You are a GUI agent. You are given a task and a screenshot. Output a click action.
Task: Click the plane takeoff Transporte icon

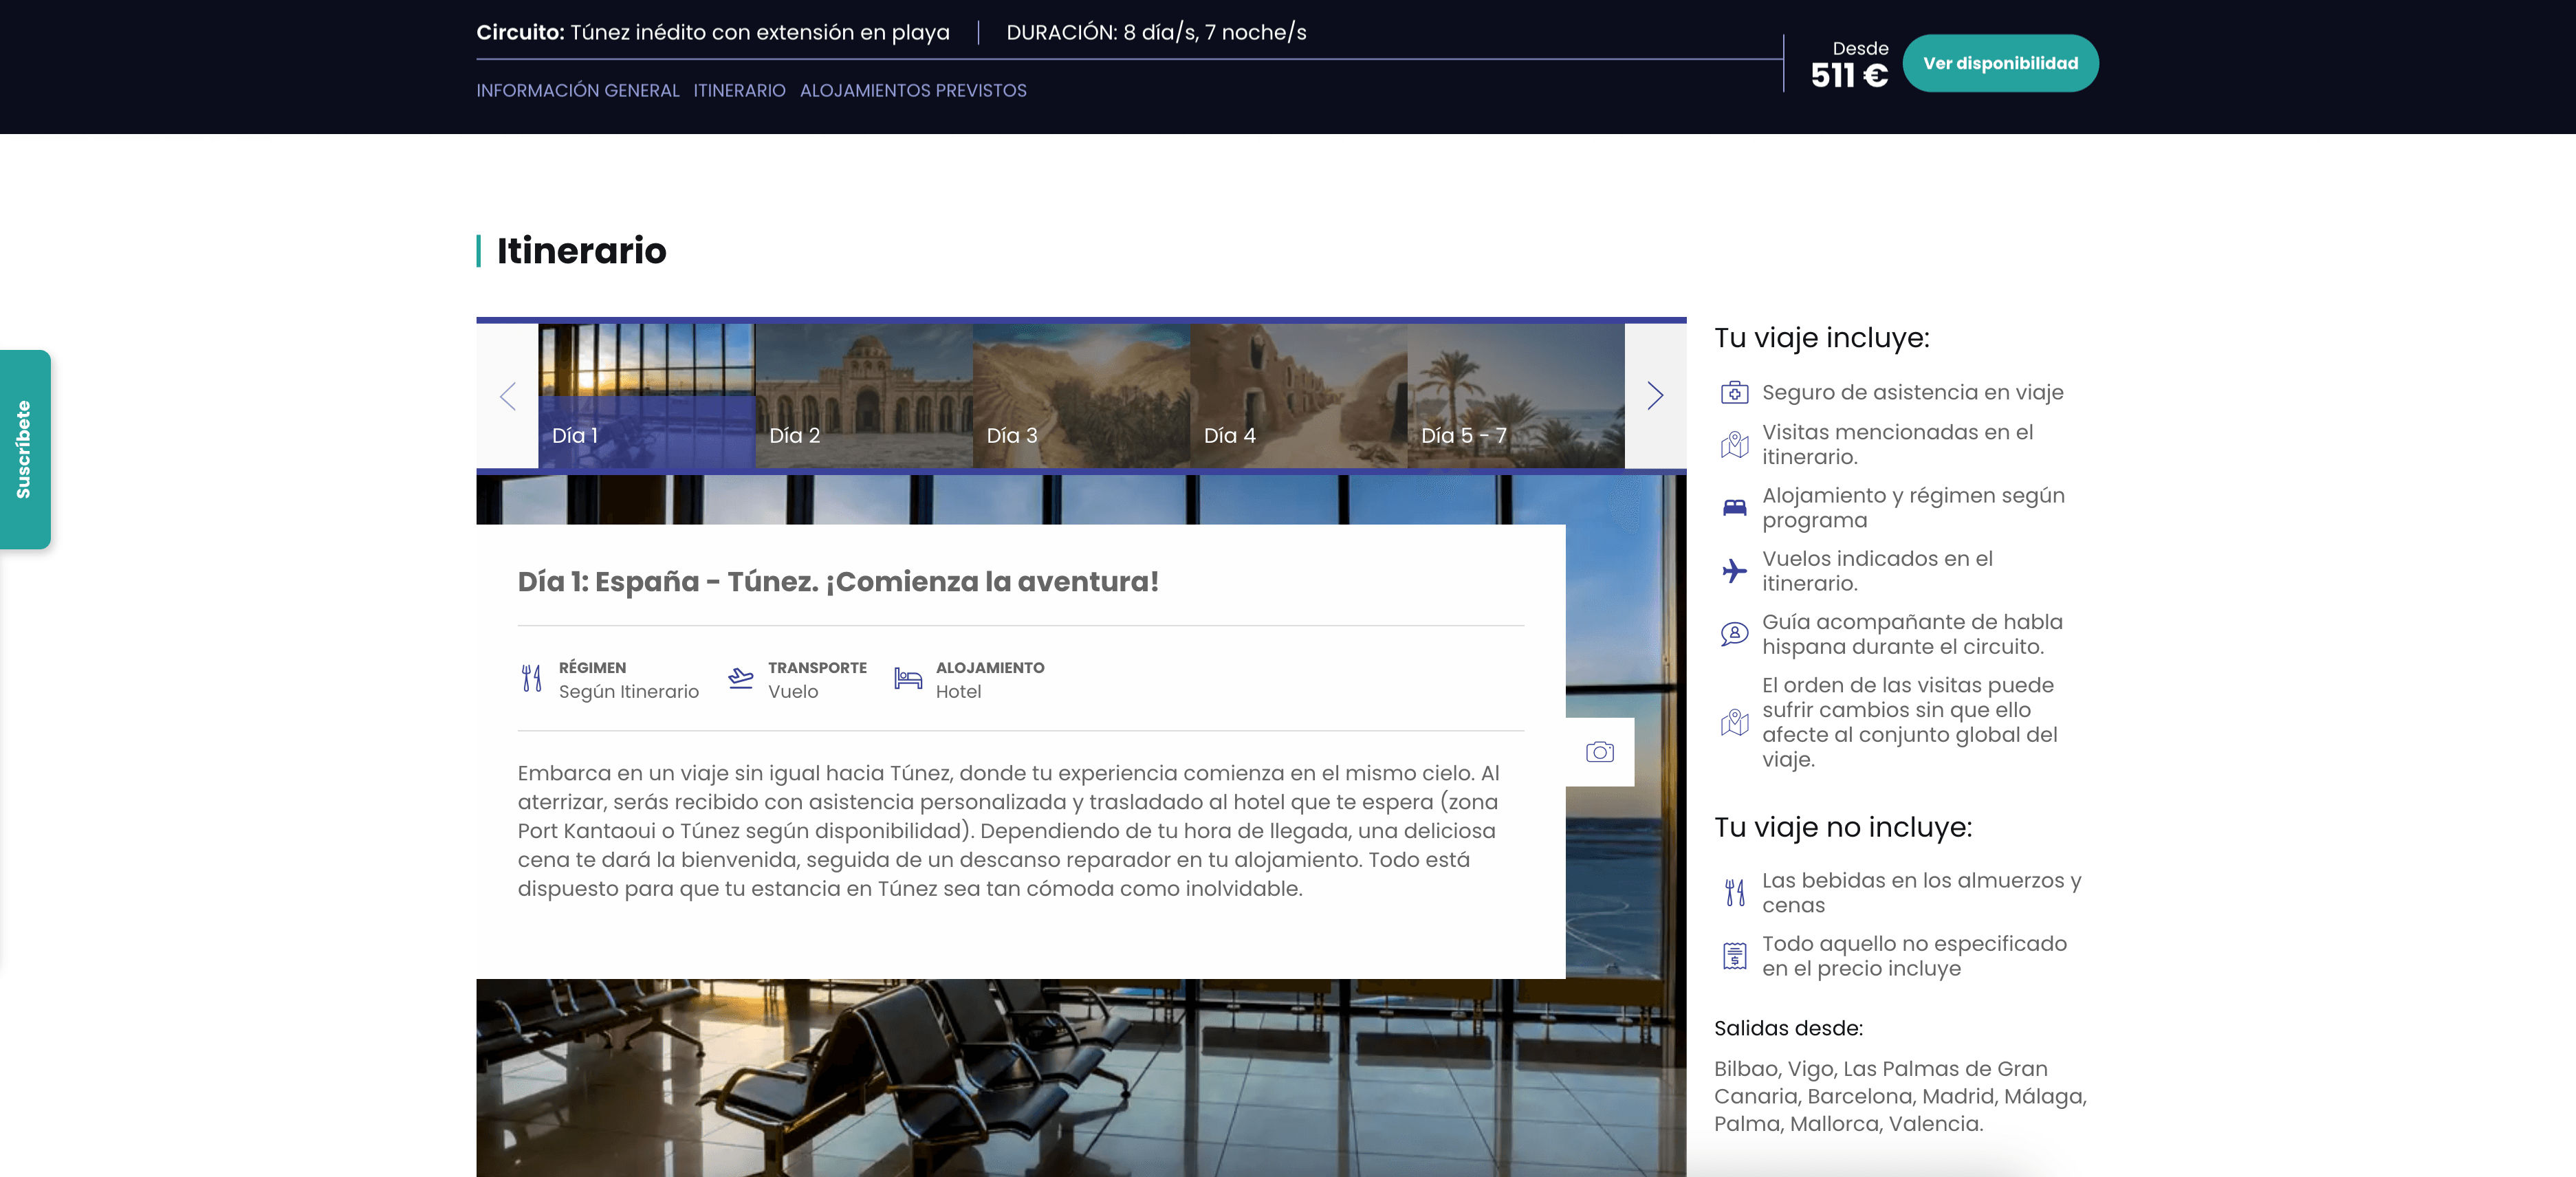point(740,679)
